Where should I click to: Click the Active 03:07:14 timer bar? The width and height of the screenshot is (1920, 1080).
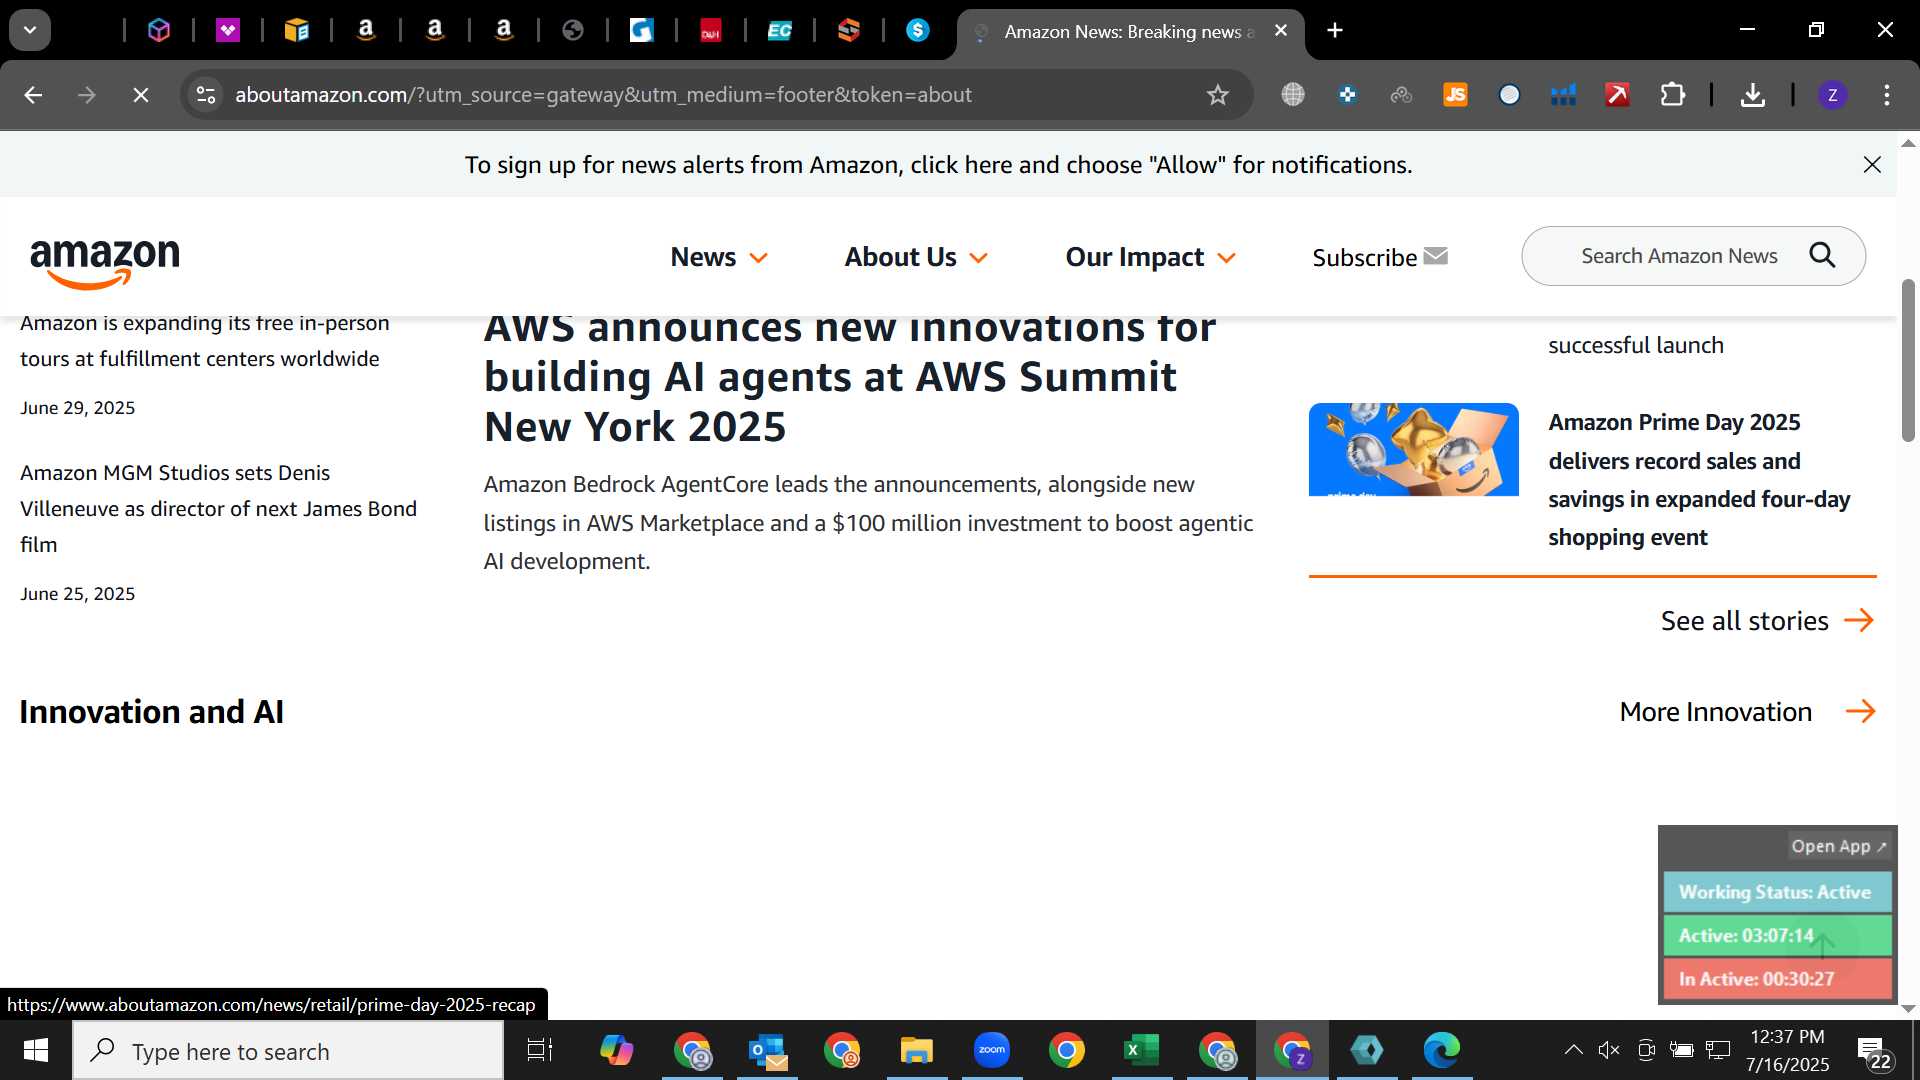(1777, 936)
